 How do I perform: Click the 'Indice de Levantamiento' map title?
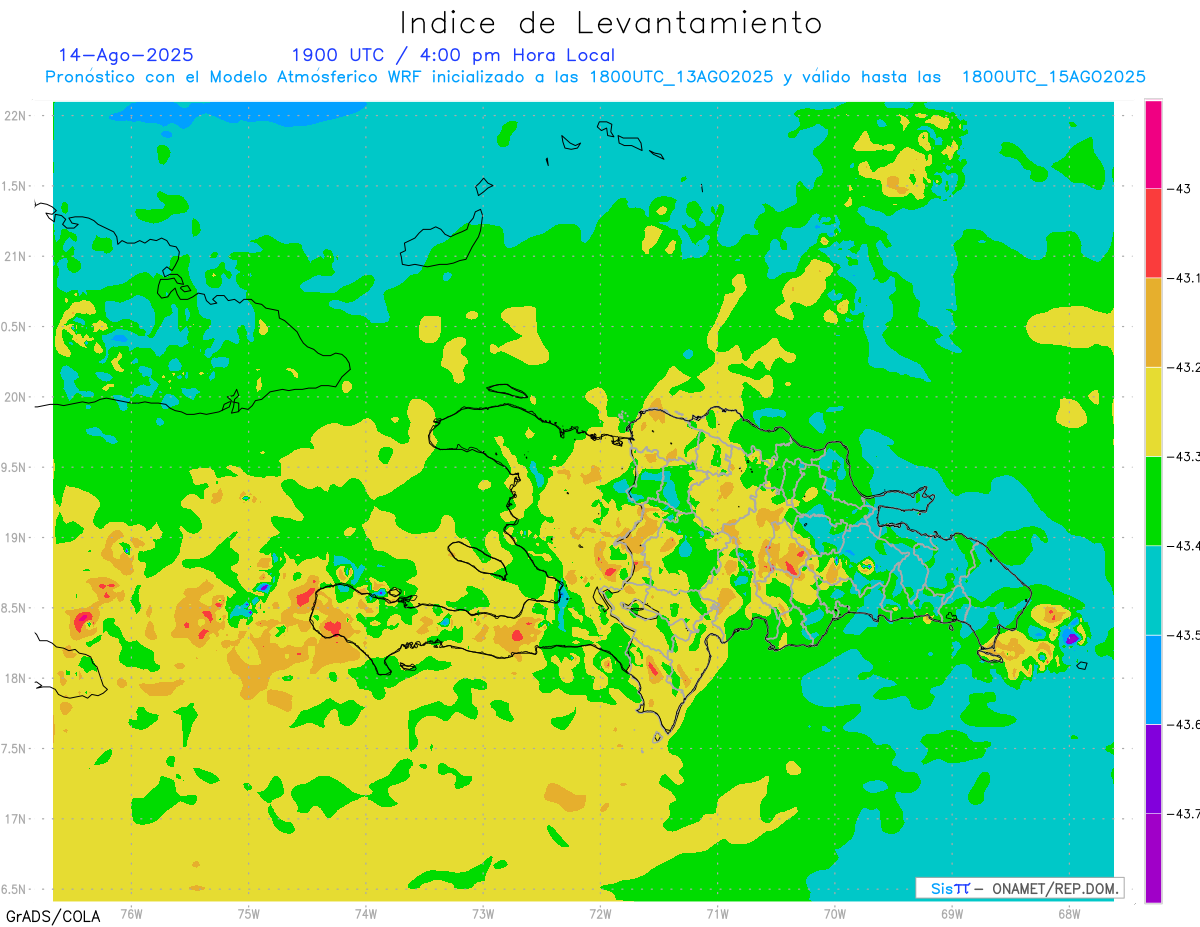pos(611,22)
